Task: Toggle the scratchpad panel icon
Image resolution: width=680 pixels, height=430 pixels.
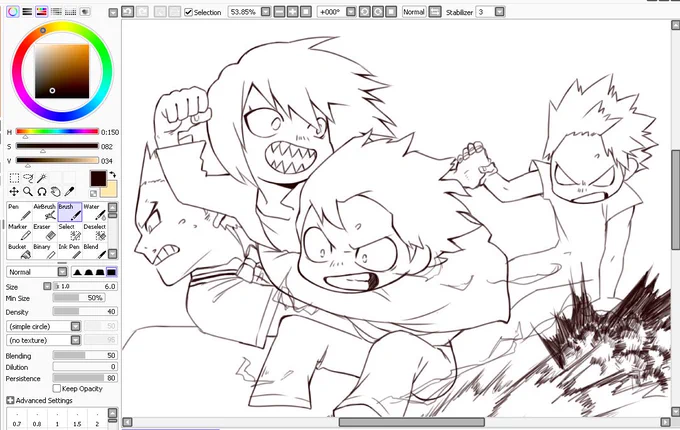Action: [x=85, y=12]
